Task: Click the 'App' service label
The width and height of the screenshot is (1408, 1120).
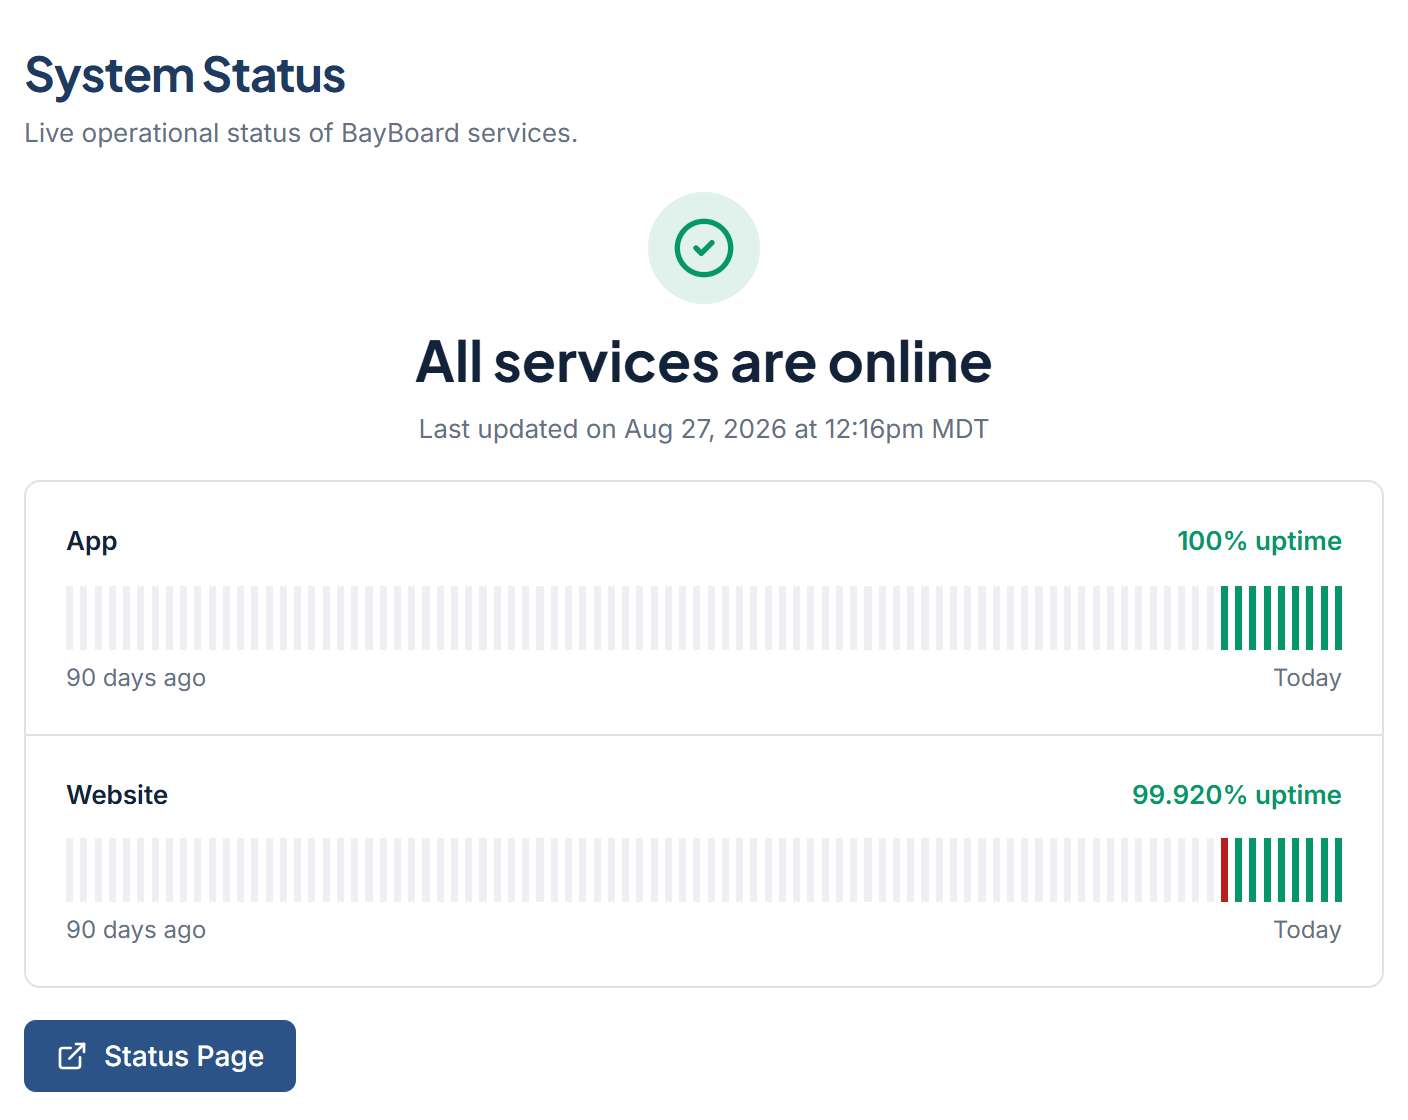Action: [x=92, y=542]
